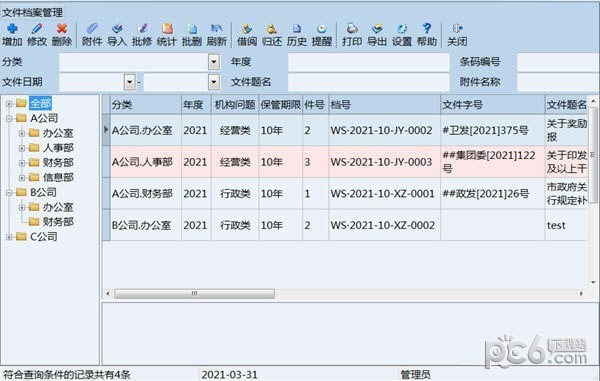The height and width of the screenshot is (381, 600).
Task: Sort by the 年度 column header
Action: [196, 104]
